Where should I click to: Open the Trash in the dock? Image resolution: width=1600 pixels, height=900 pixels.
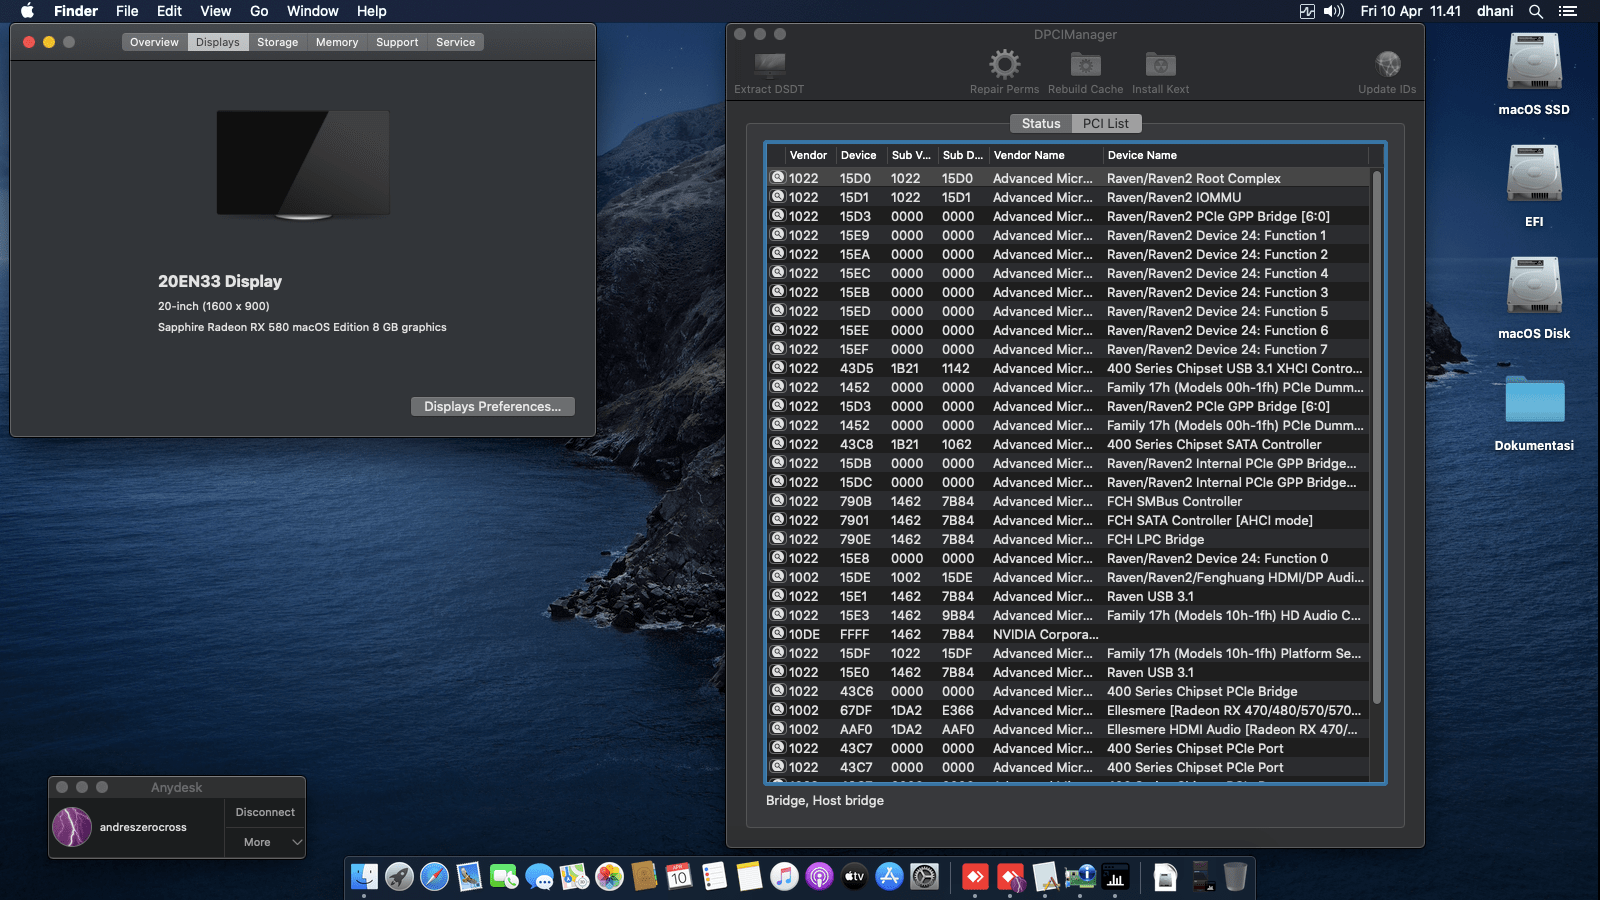pyautogui.click(x=1235, y=877)
